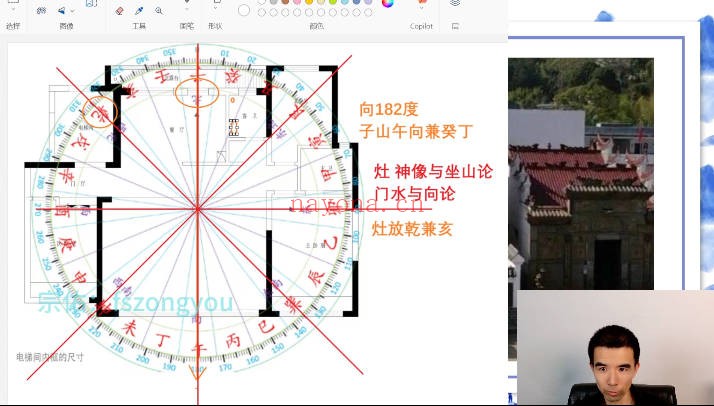Click the temple photo in the slide window

581,173
